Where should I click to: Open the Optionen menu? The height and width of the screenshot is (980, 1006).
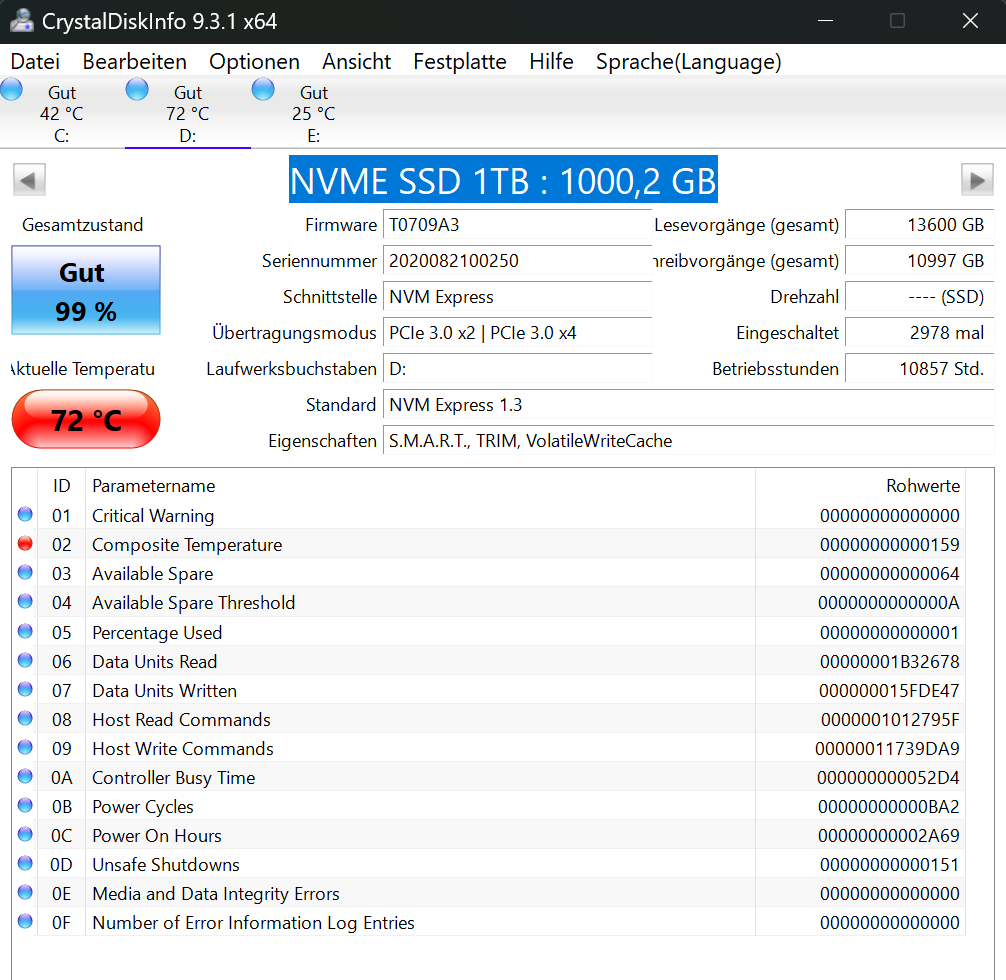tap(254, 62)
